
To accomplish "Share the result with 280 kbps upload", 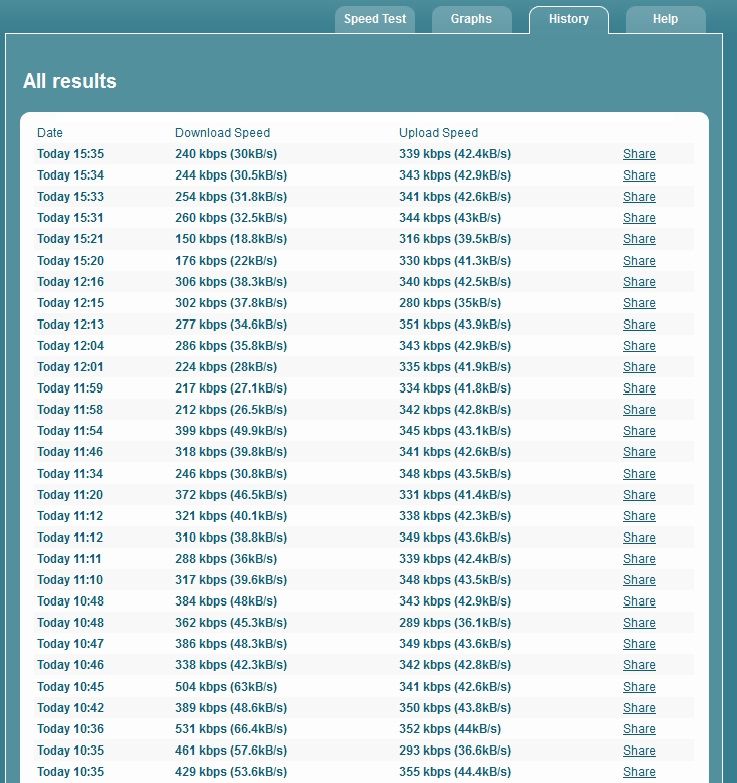I will click(x=639, y=303).
